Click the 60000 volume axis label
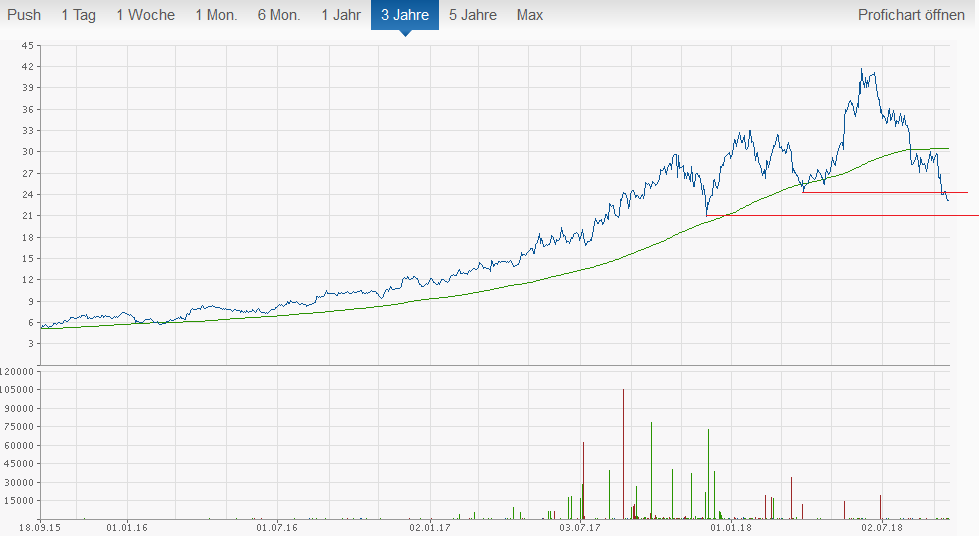 pos(19,445)
